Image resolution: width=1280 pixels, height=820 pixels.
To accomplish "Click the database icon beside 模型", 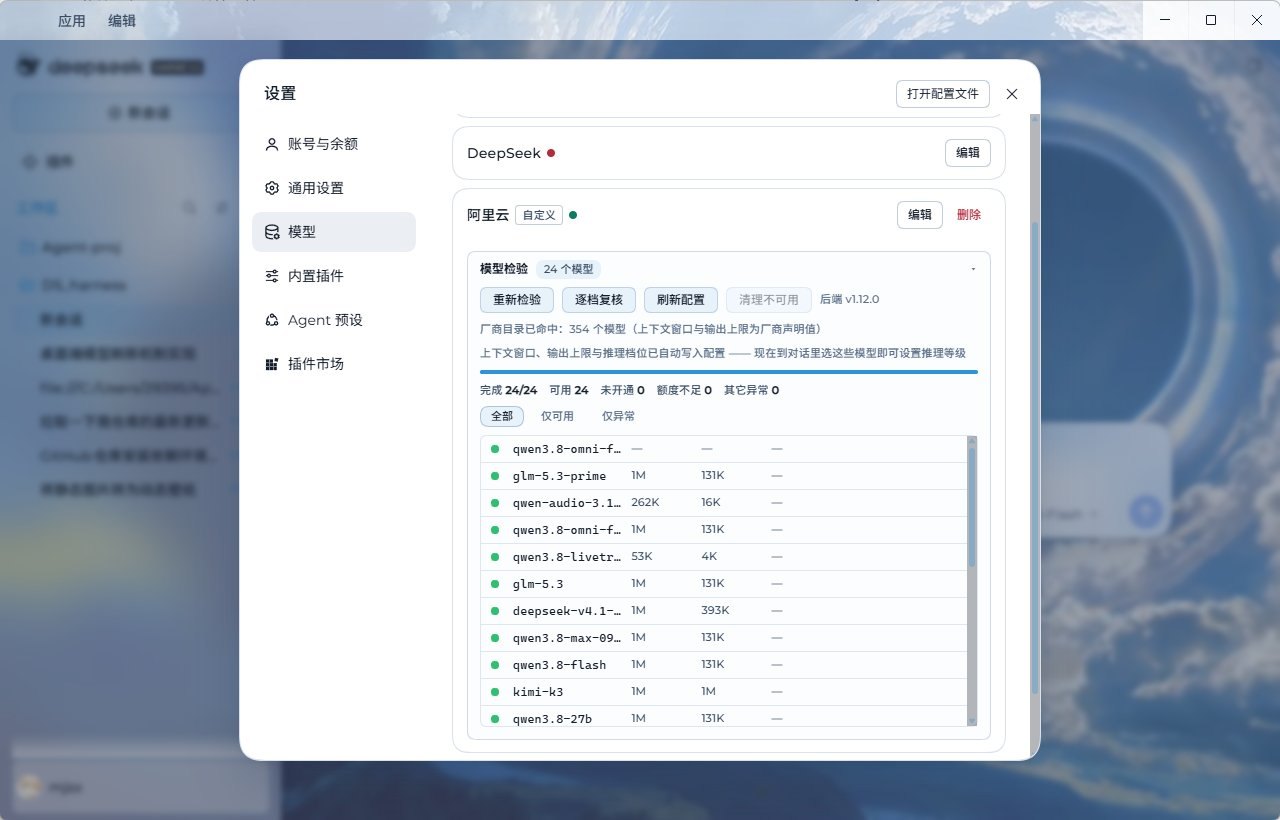I will click(x=271, y=232).
